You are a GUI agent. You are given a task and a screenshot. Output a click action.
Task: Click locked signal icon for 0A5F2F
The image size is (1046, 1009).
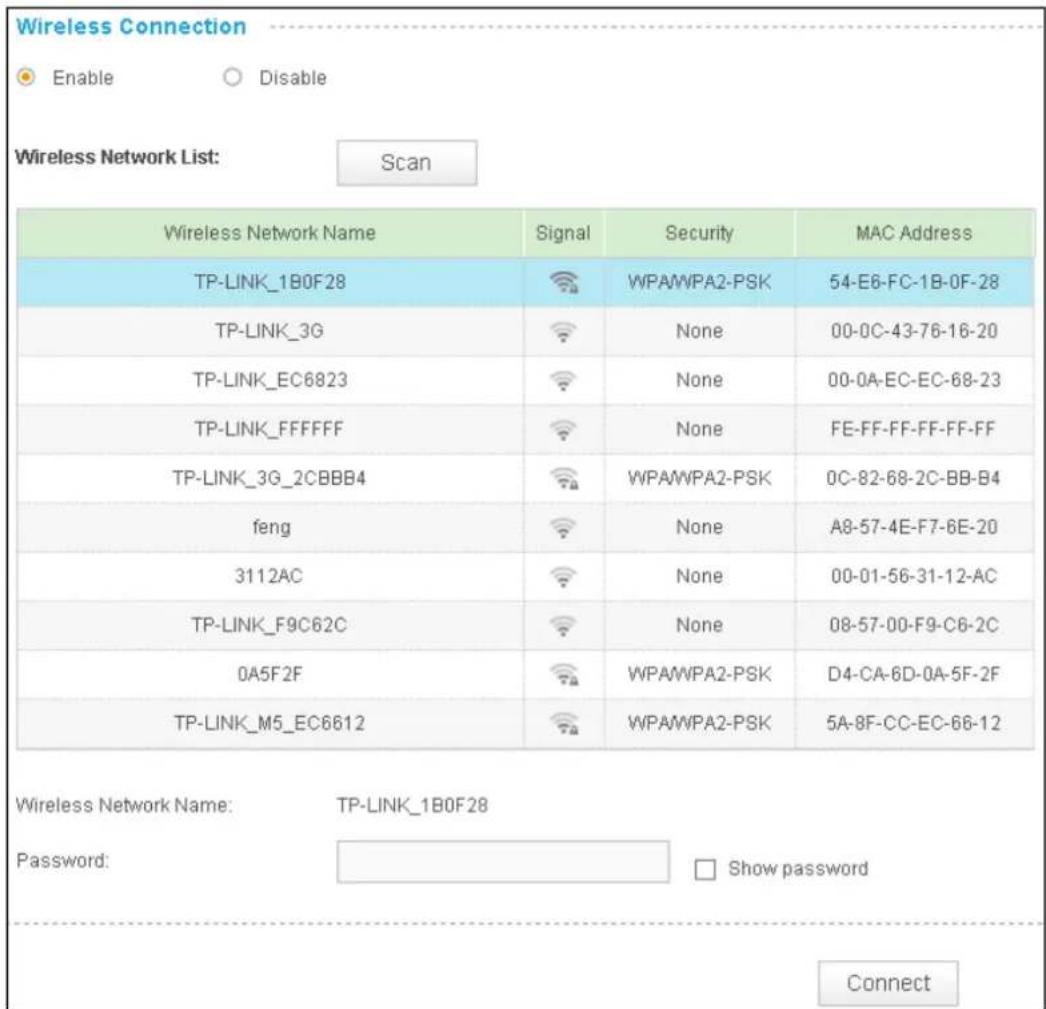(x=564, y=674)
